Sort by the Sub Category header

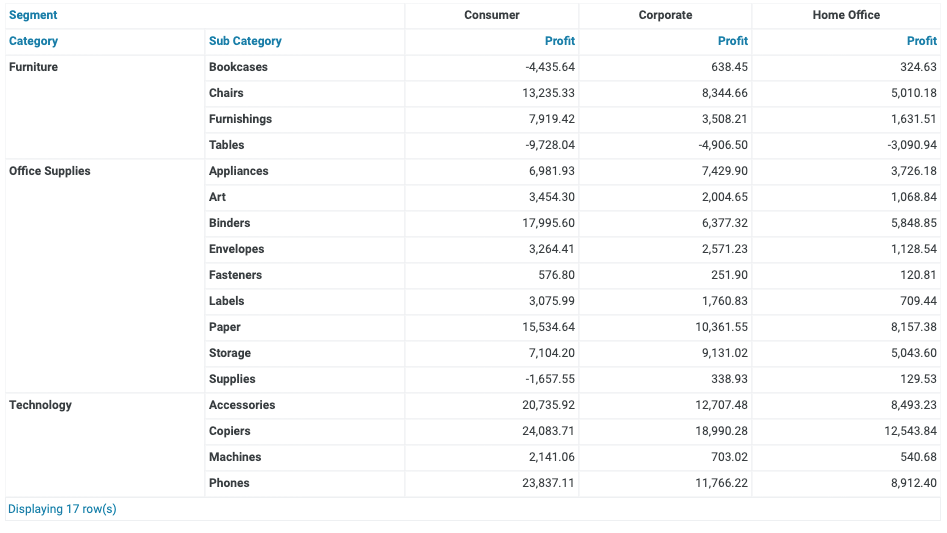pyautogui.click(x=245, y=41)
